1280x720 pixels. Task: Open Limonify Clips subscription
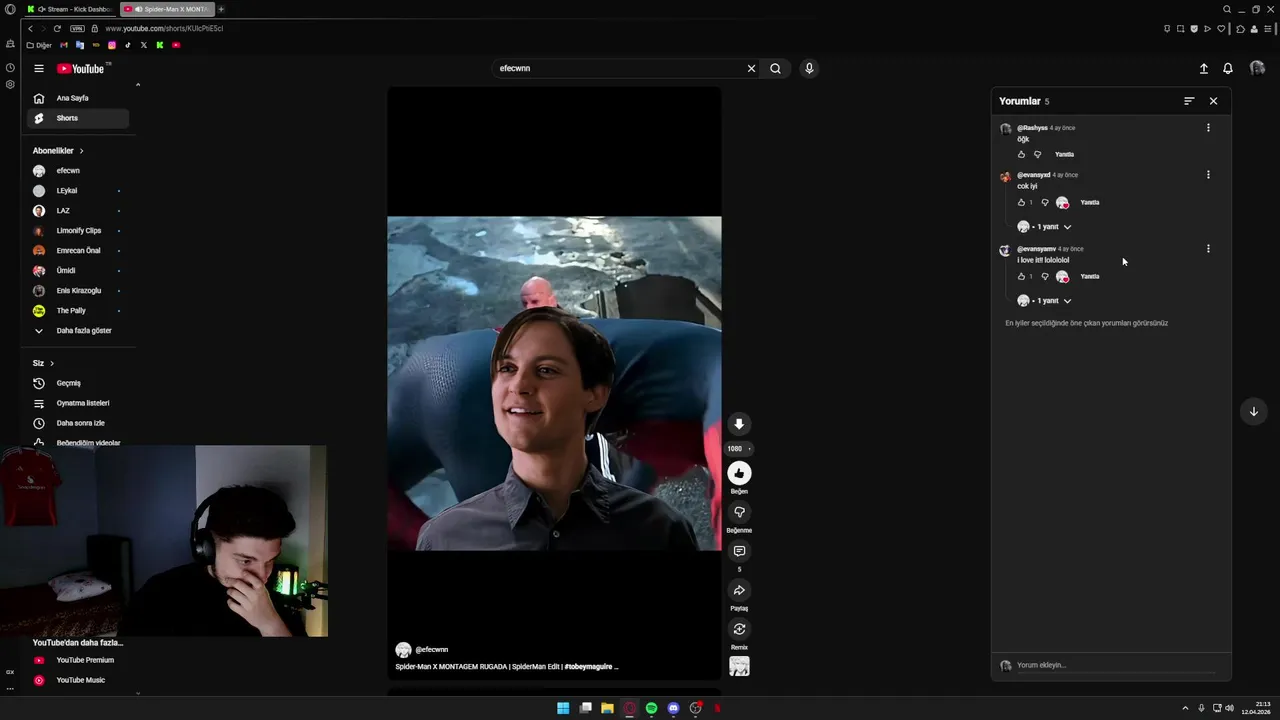78,231
